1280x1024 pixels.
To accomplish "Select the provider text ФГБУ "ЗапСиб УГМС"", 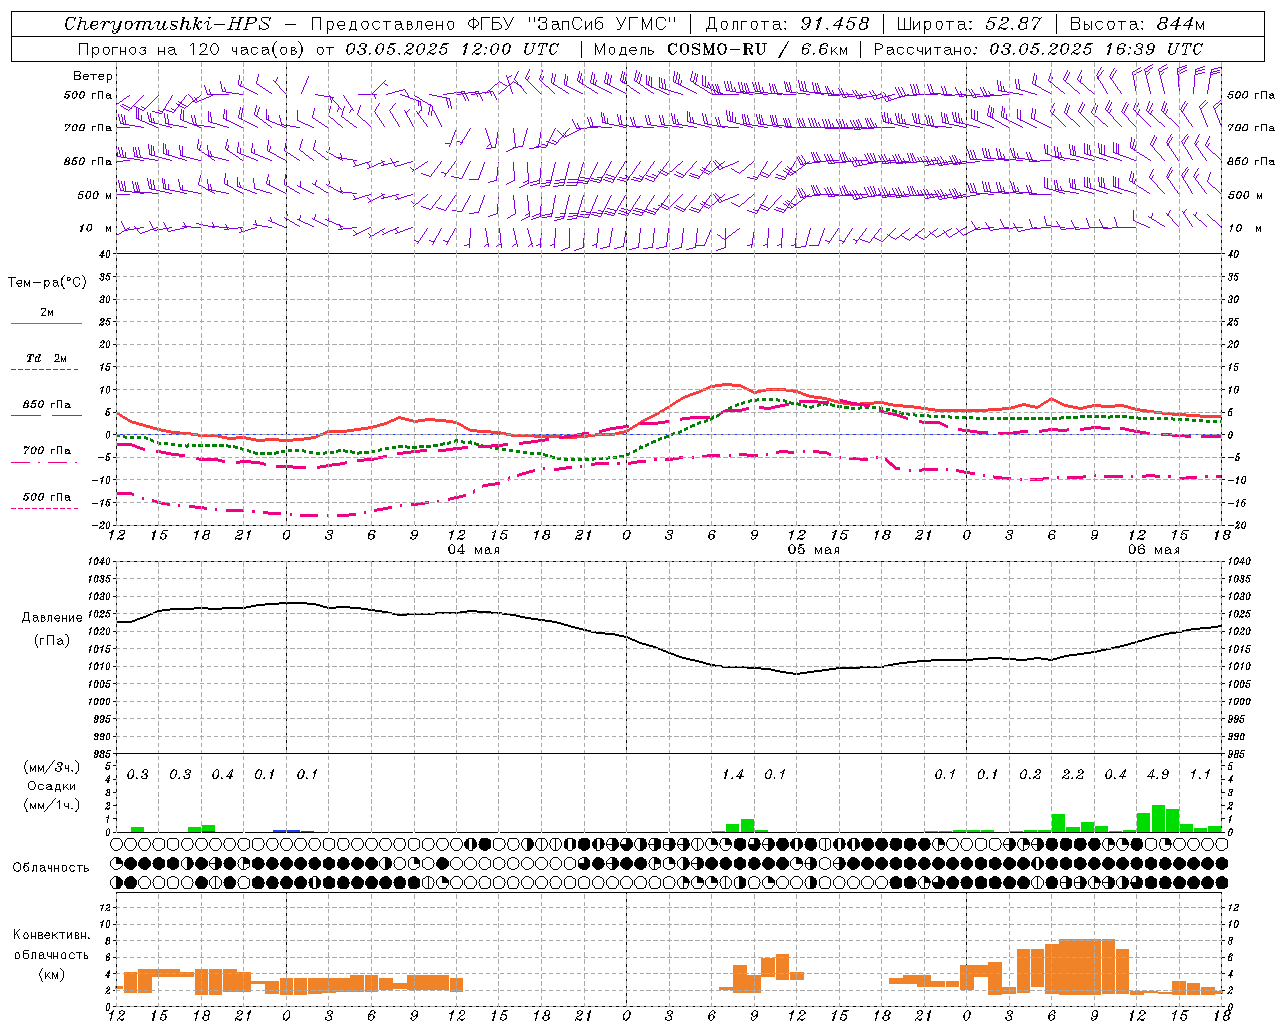I will [x=570, y=24].
